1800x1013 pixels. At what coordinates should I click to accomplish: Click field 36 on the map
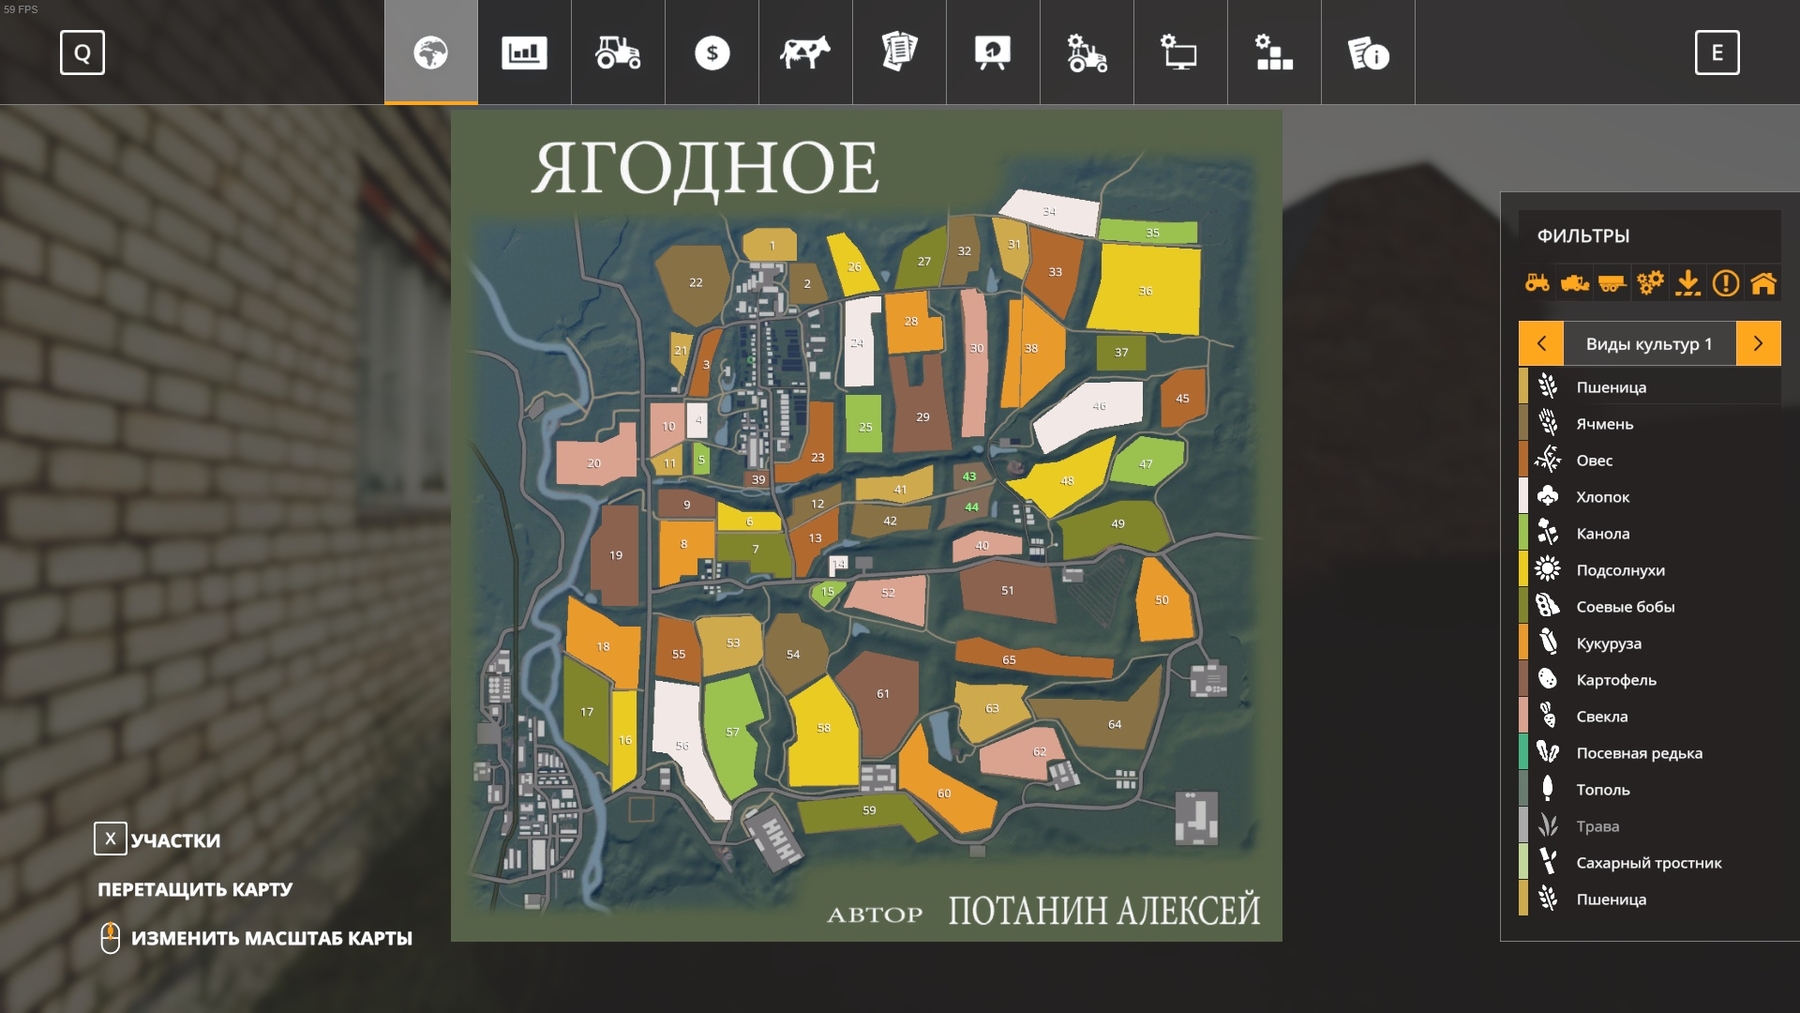tap(1146, 290)
